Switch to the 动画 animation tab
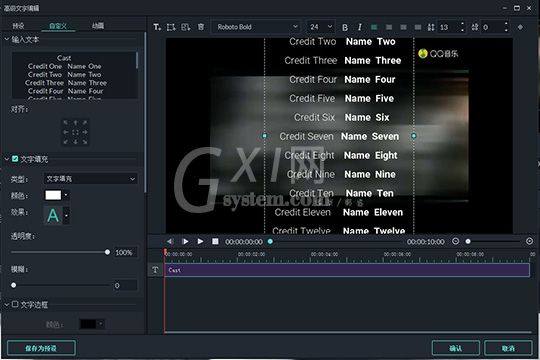 tap(98, 26)
